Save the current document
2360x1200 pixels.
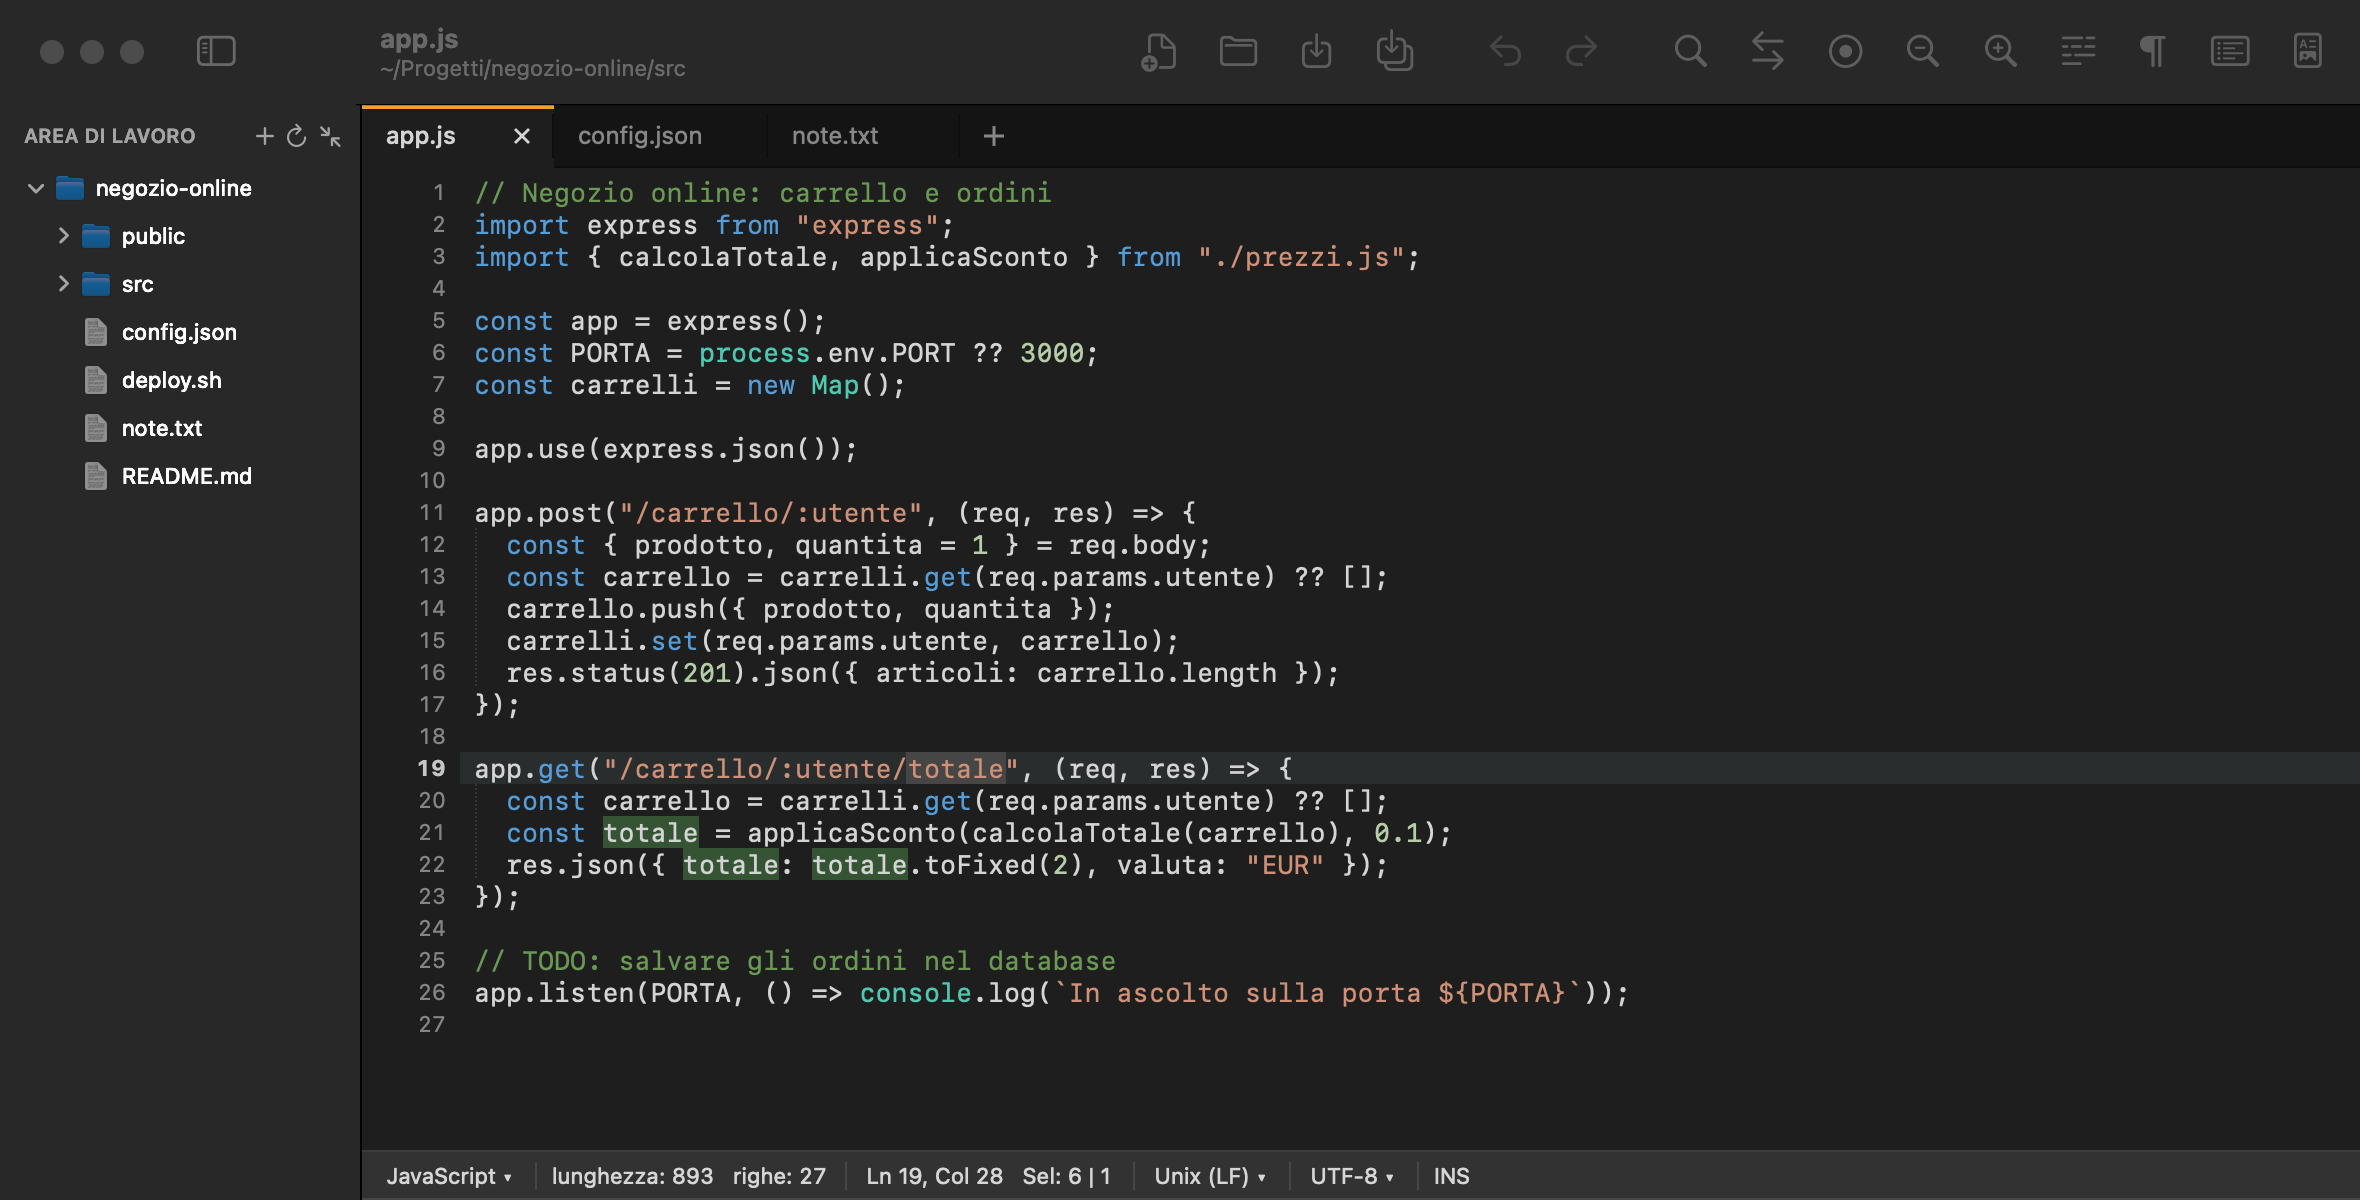[1316, 51]
